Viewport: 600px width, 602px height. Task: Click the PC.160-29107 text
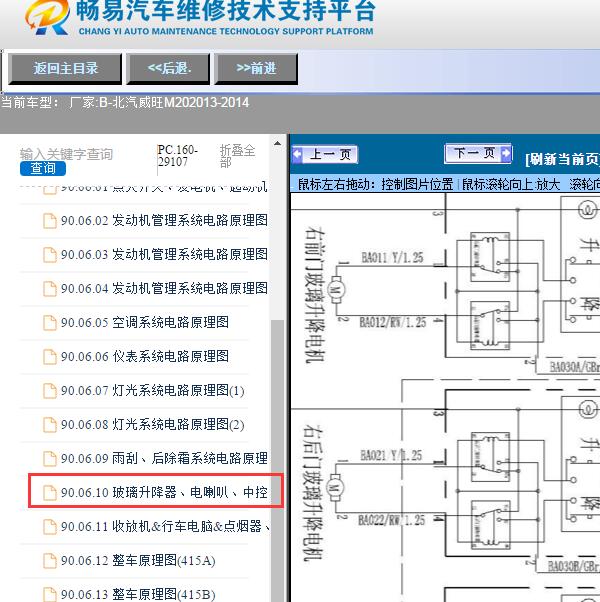point(177,155)
